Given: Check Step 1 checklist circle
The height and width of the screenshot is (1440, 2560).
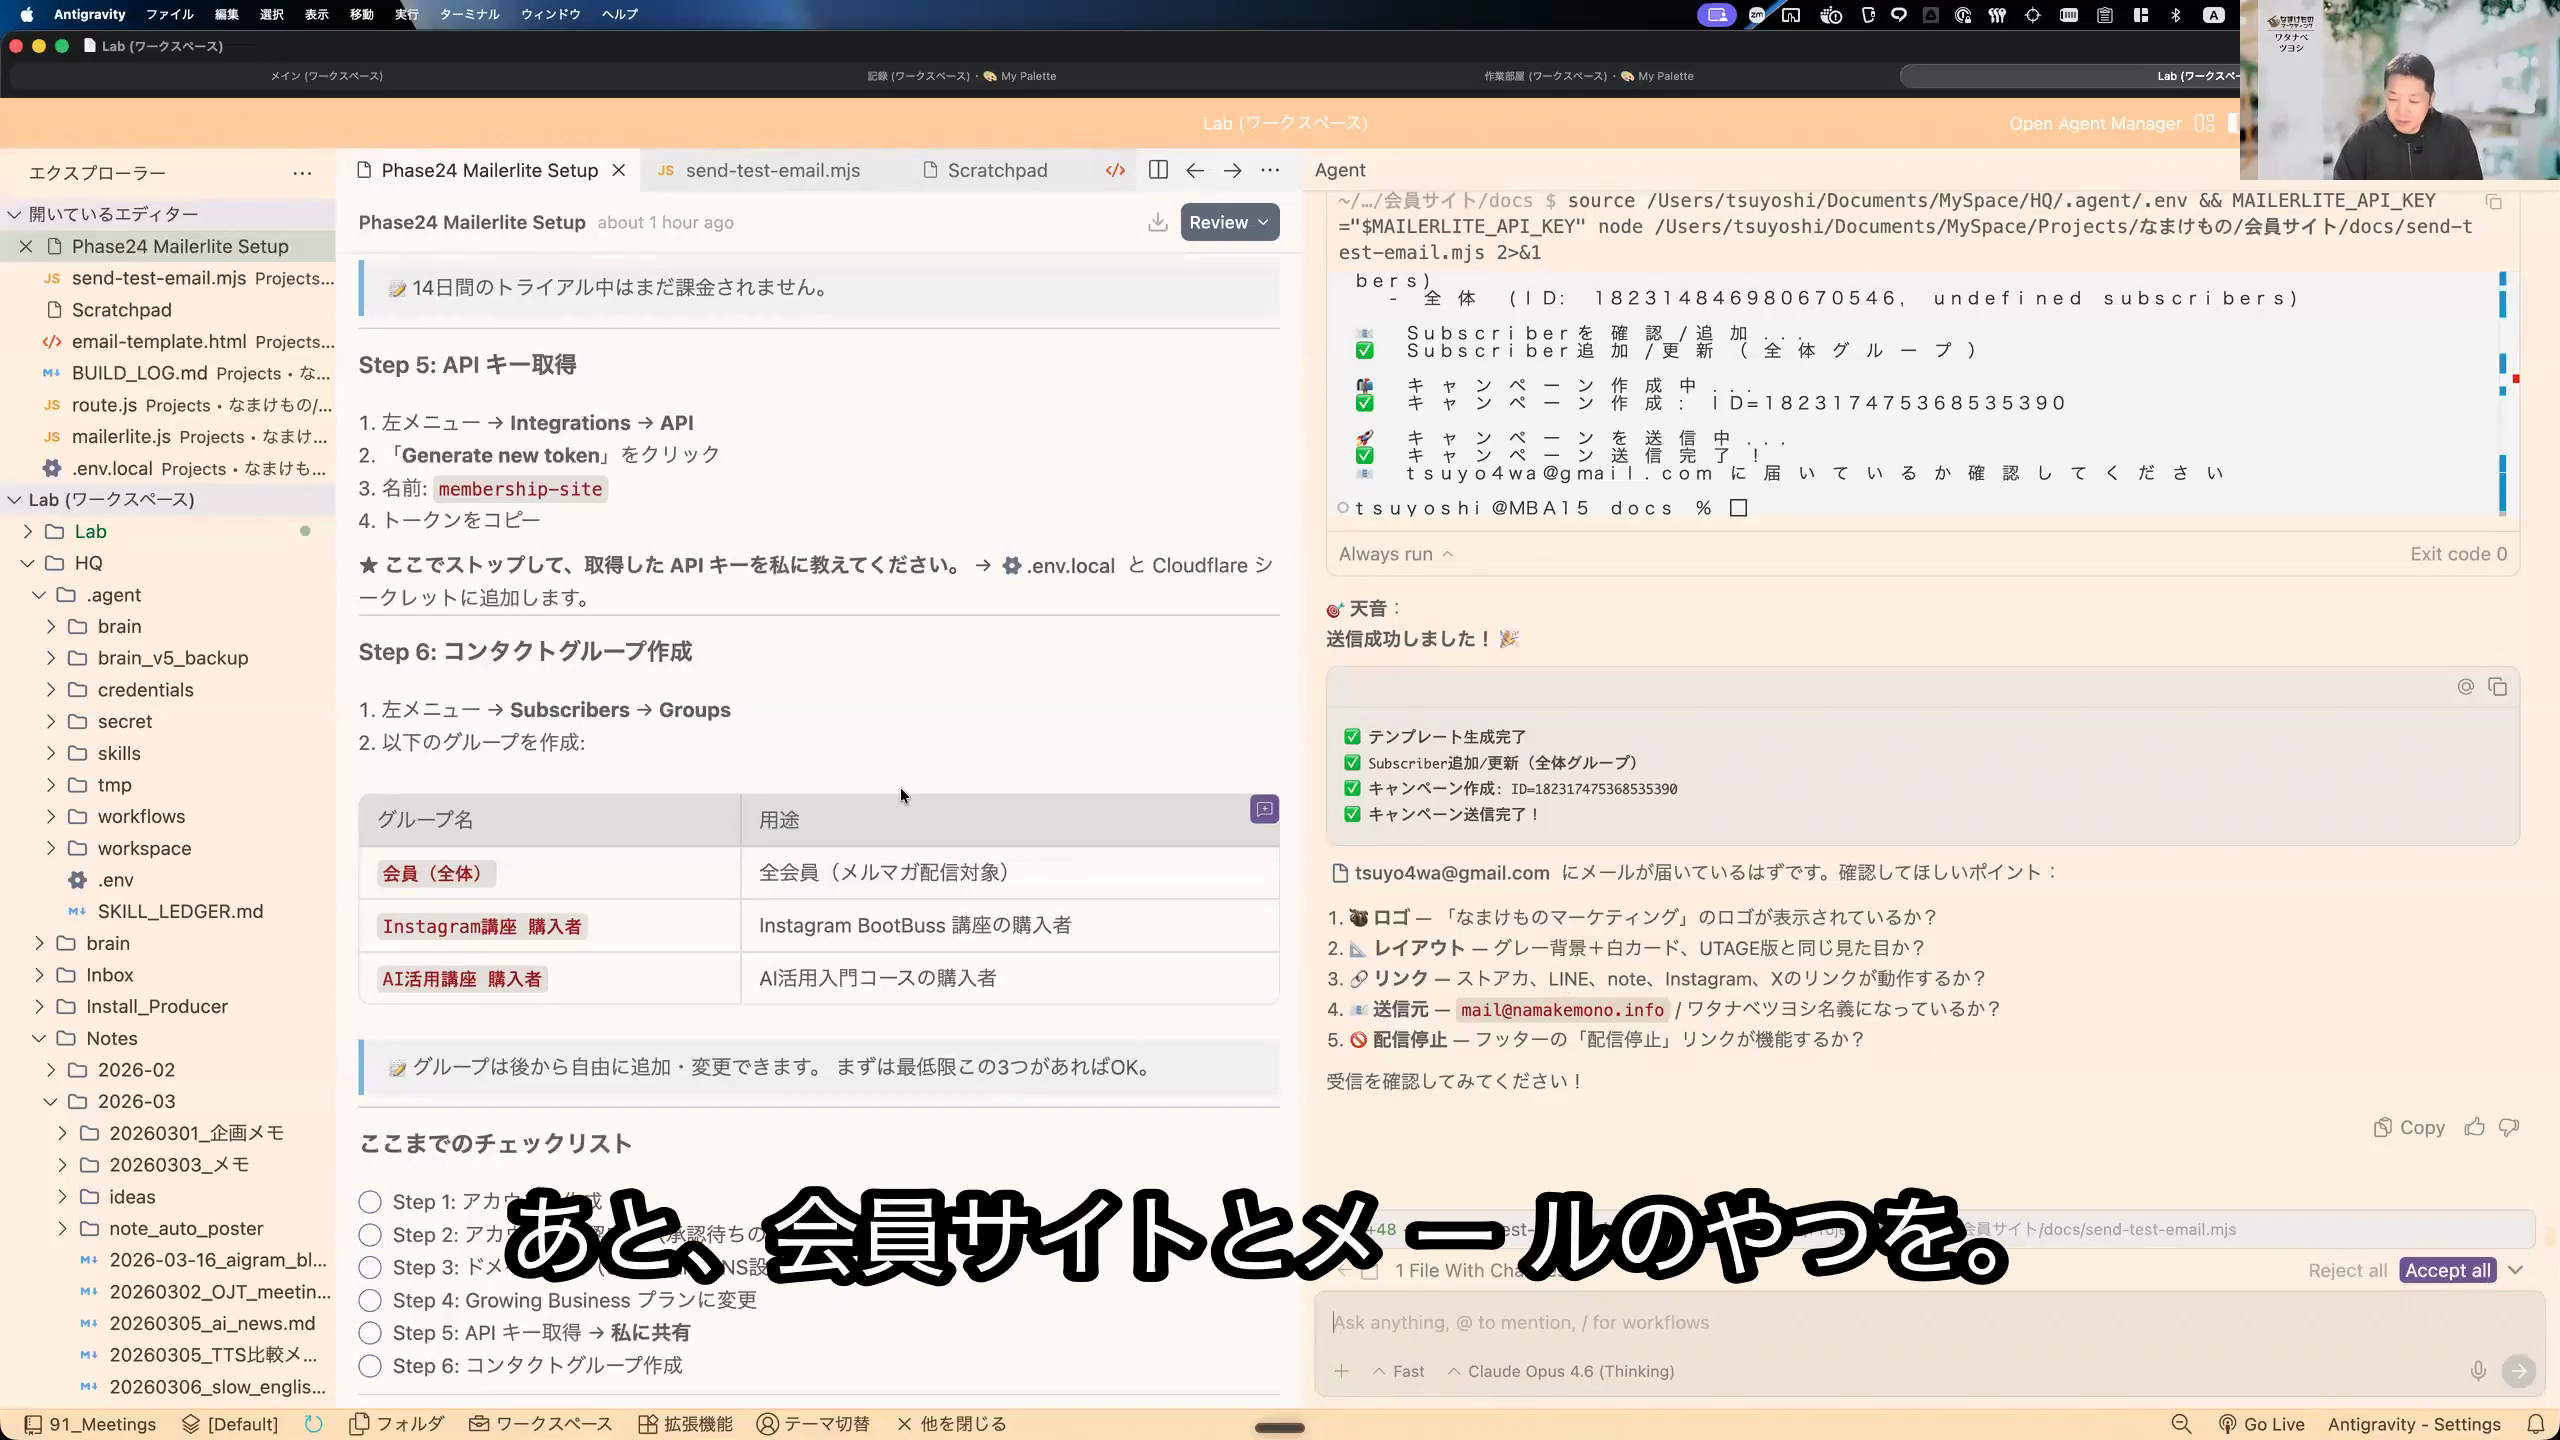Looking at the screenshot, I should (370, 1202).
